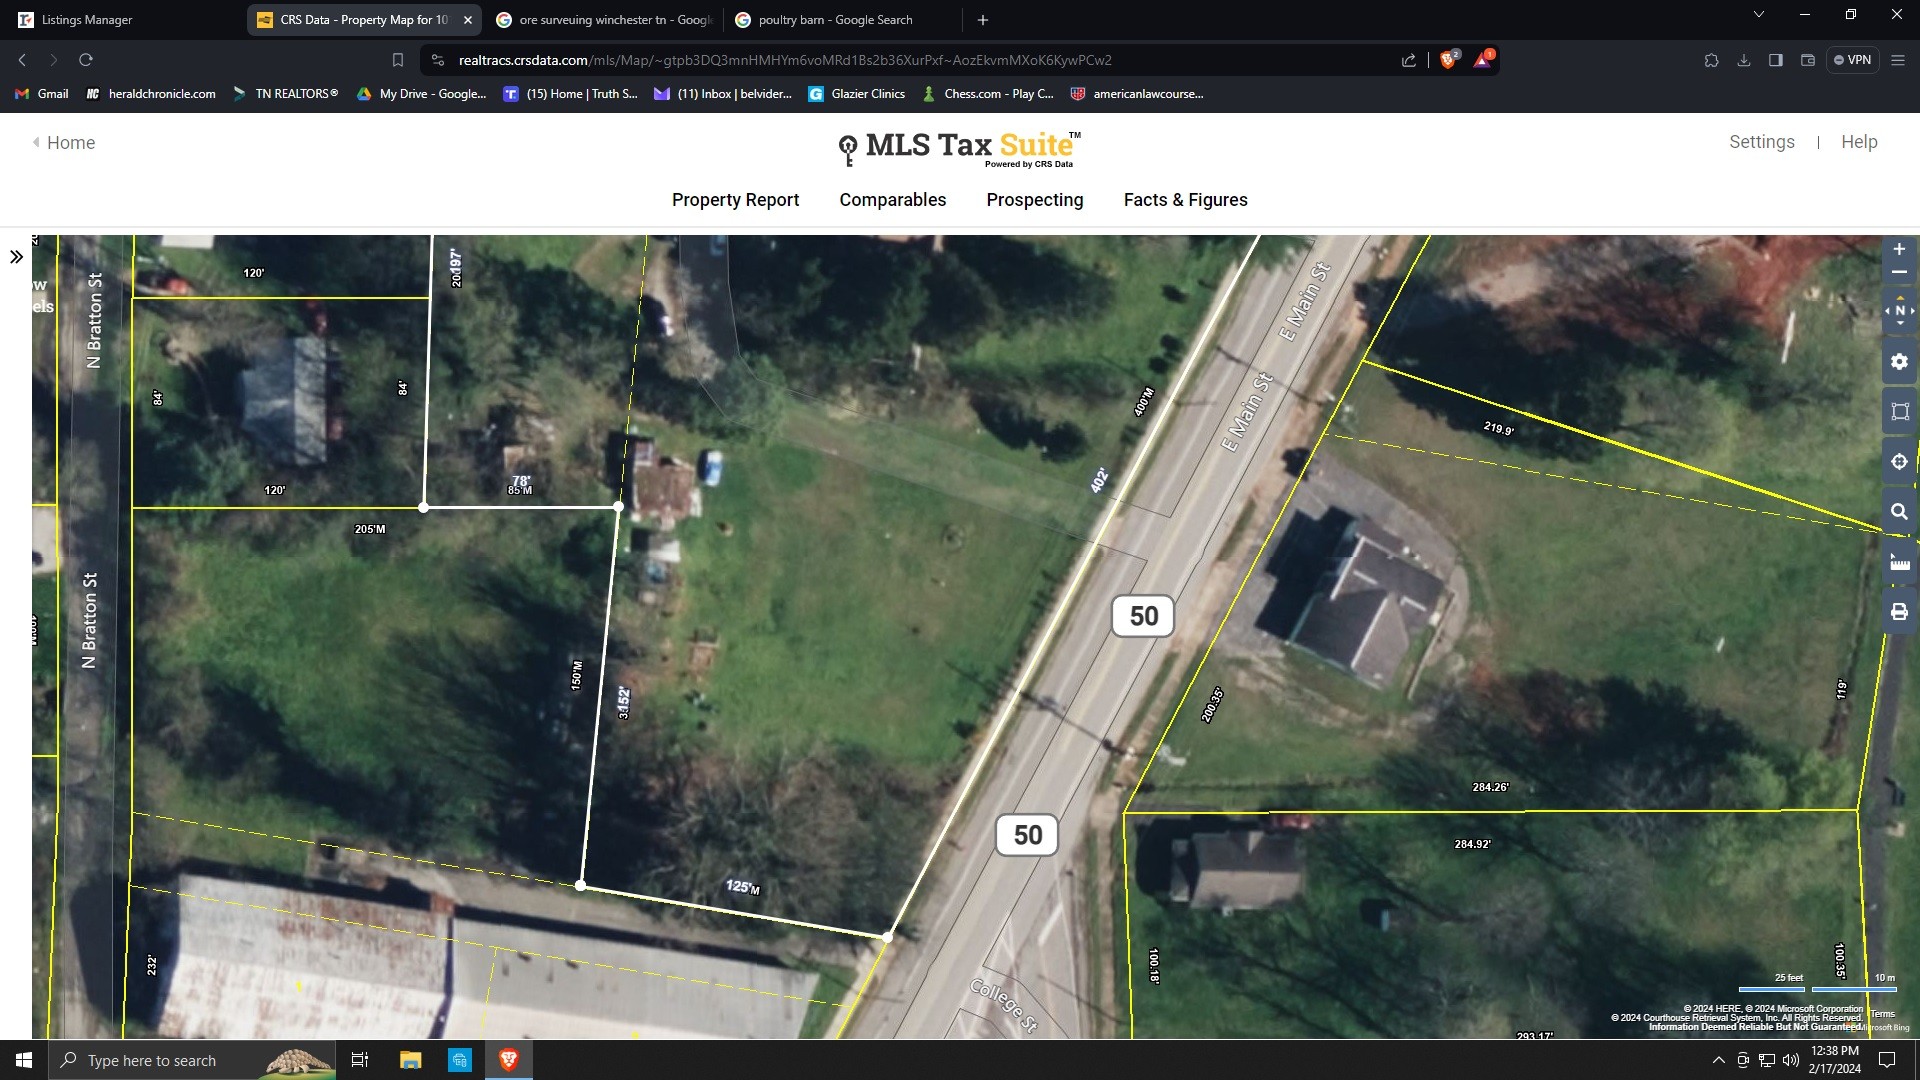The height and width of the screenshot is (1080, 1920).
Task: Open the Prospecting tab
Action: coord(1034,200)
